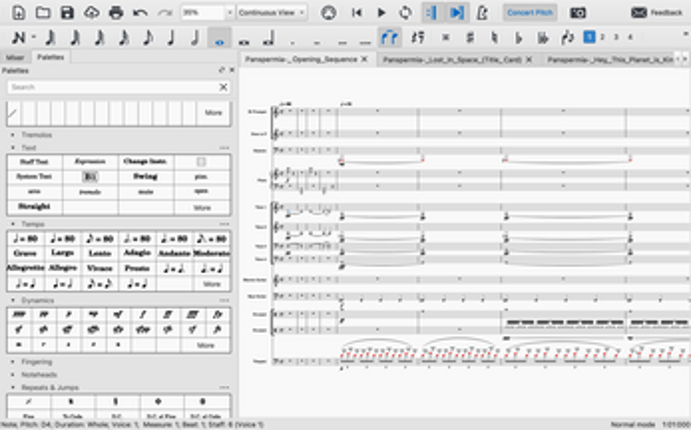The image size is (691, 430).
Task: Close the Opening Sequence score tab
Action: point(364,59)
